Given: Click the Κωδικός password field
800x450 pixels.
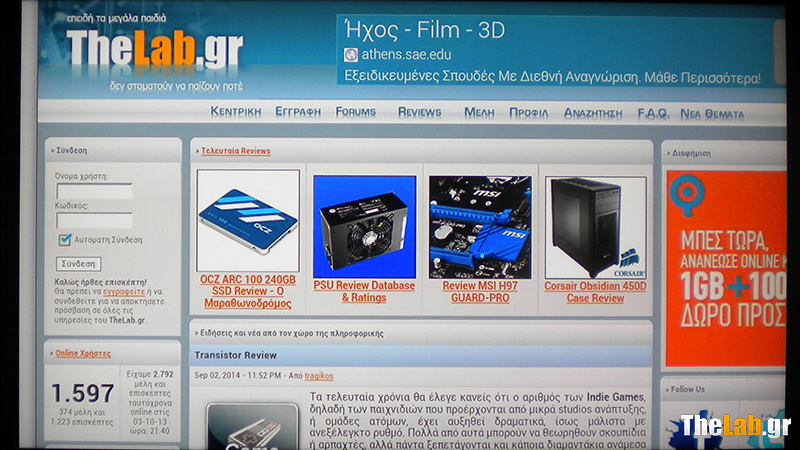Looking at the screenshot, I should tap(94, 220).
